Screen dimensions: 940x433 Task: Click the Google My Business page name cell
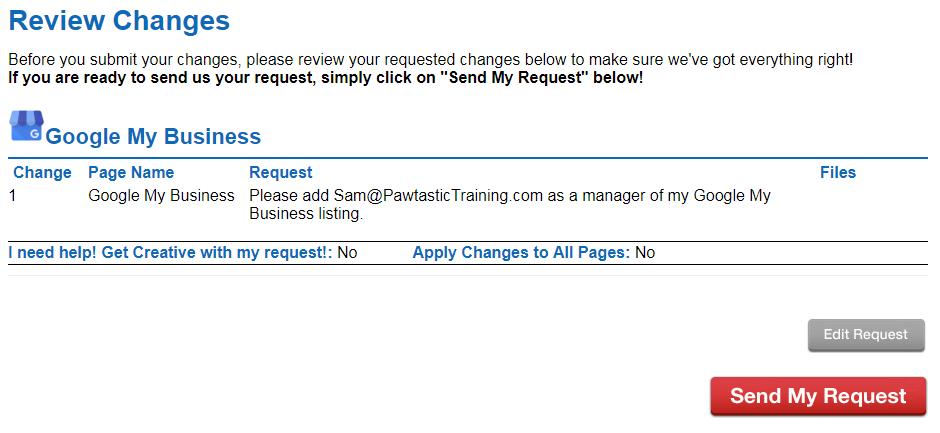161,196
